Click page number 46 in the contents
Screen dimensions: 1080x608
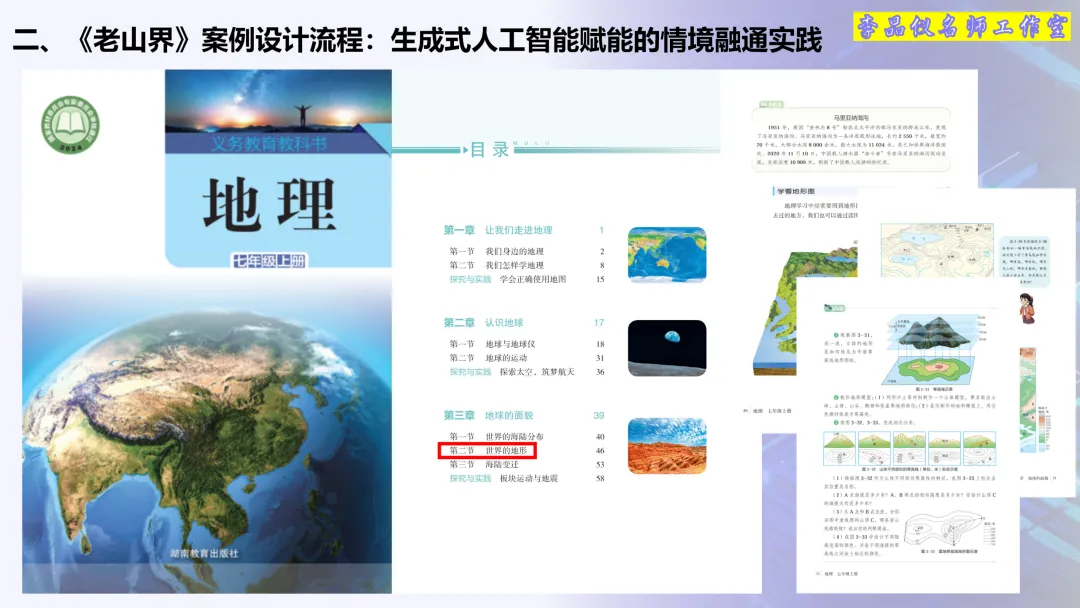click(600, 451)
